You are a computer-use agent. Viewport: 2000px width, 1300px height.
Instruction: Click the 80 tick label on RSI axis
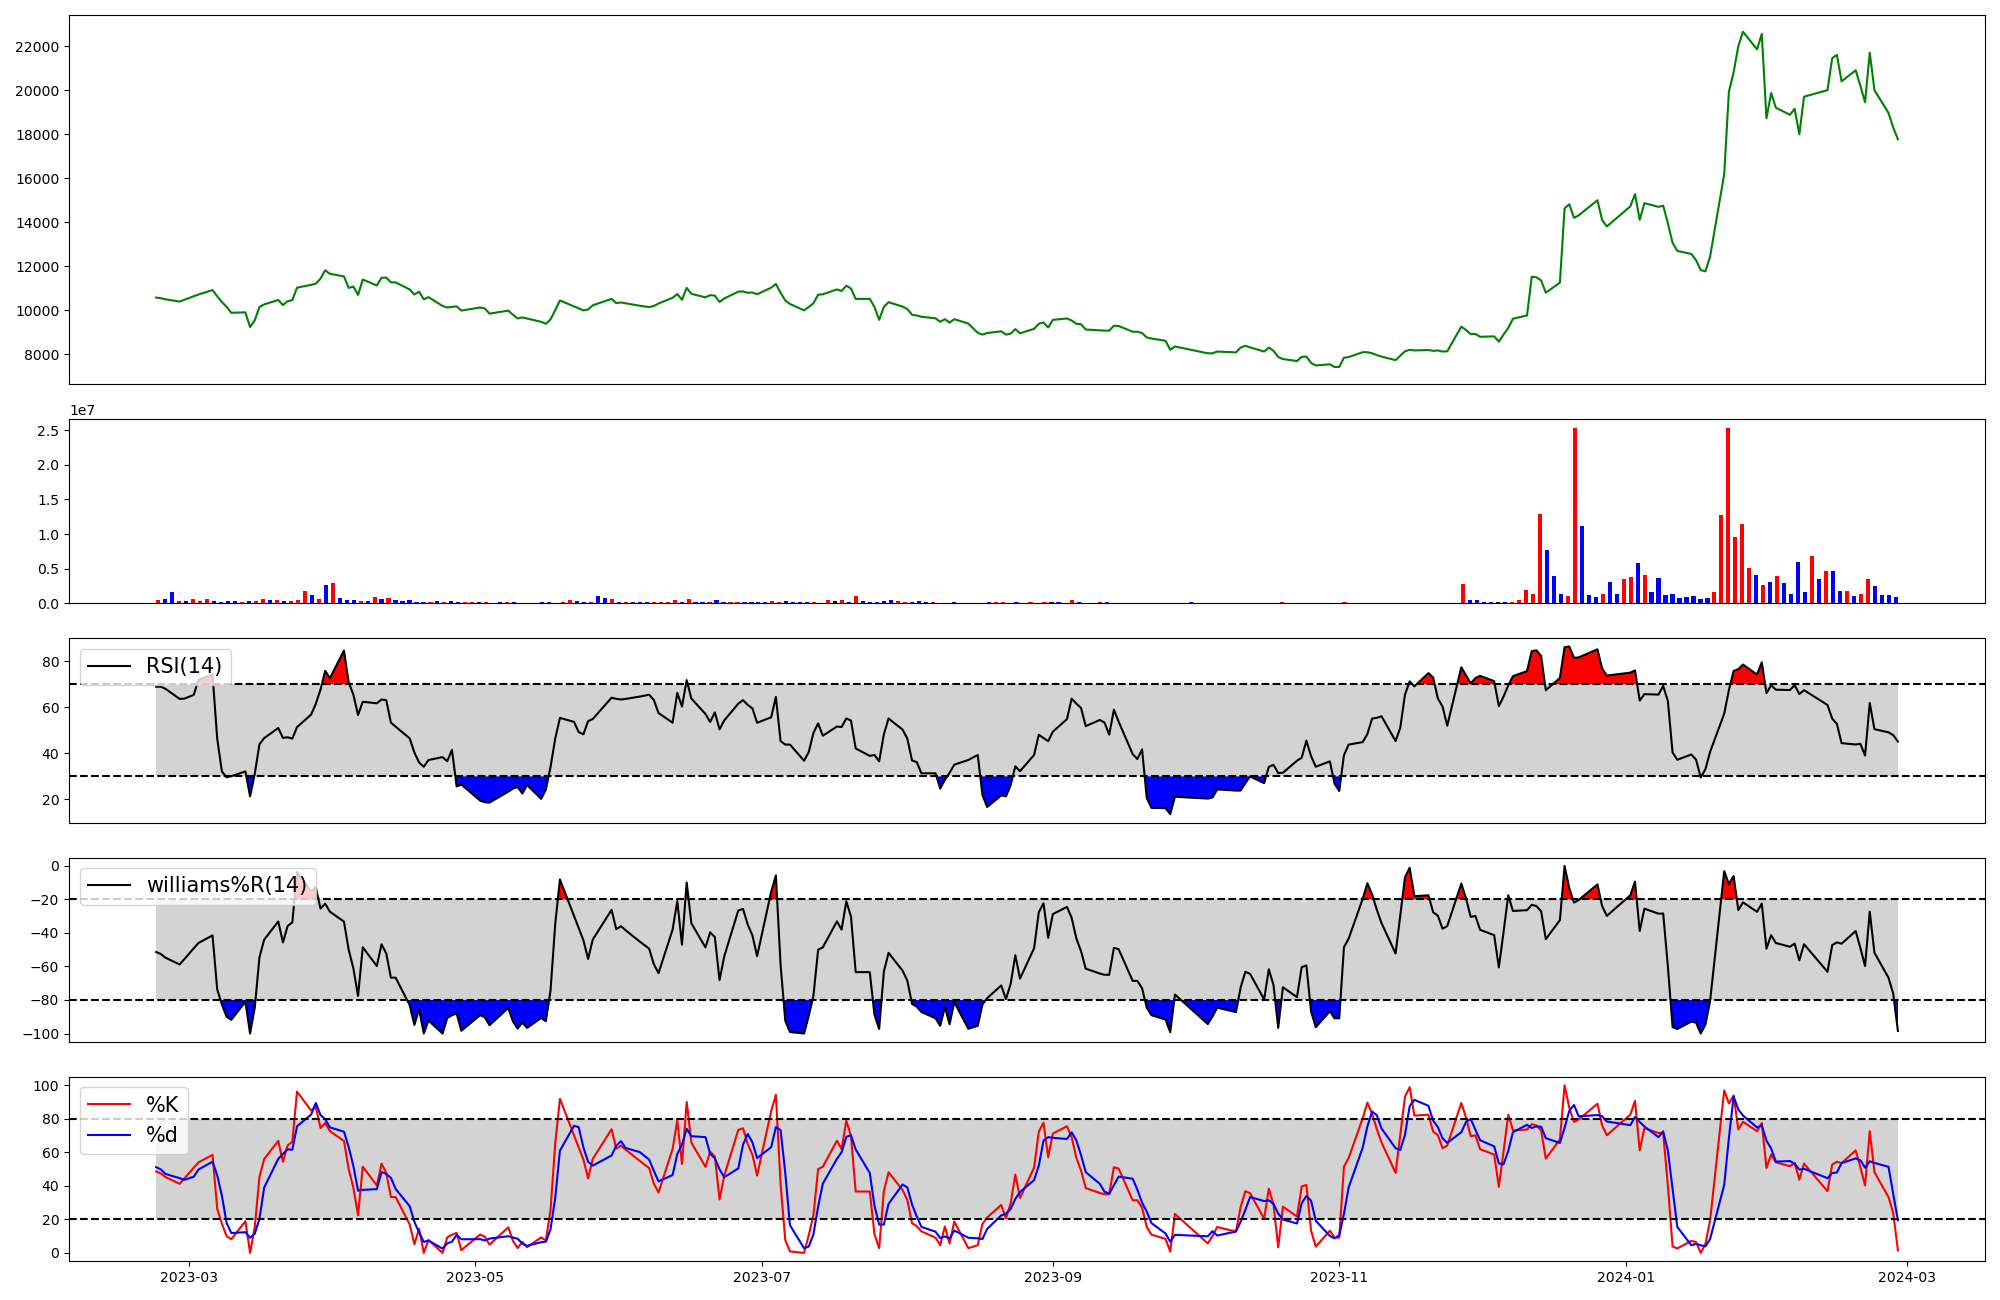pyautogui.click(x=50, y=662)
